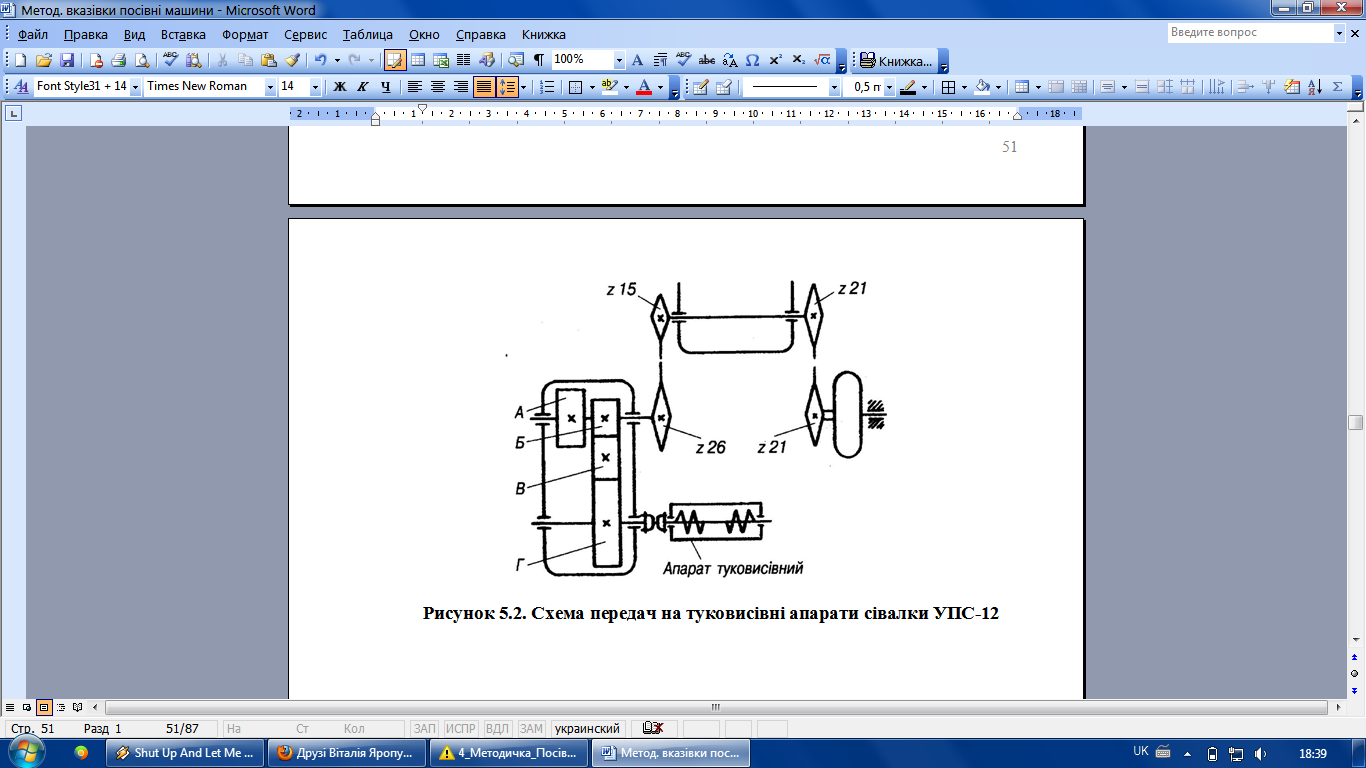
Task: Open the zoom 100% dropdown
Action: 619,60
